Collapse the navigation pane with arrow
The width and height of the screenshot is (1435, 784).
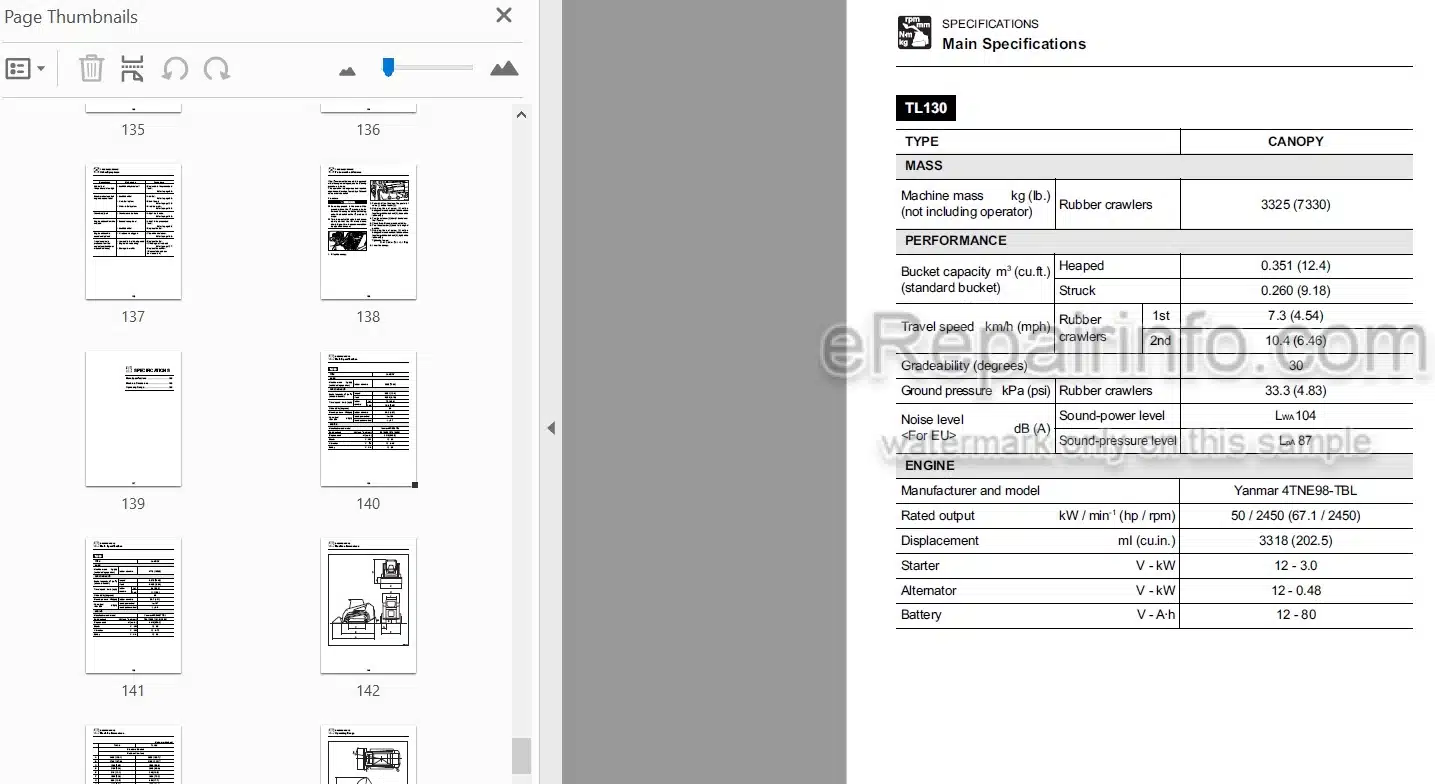550,428
